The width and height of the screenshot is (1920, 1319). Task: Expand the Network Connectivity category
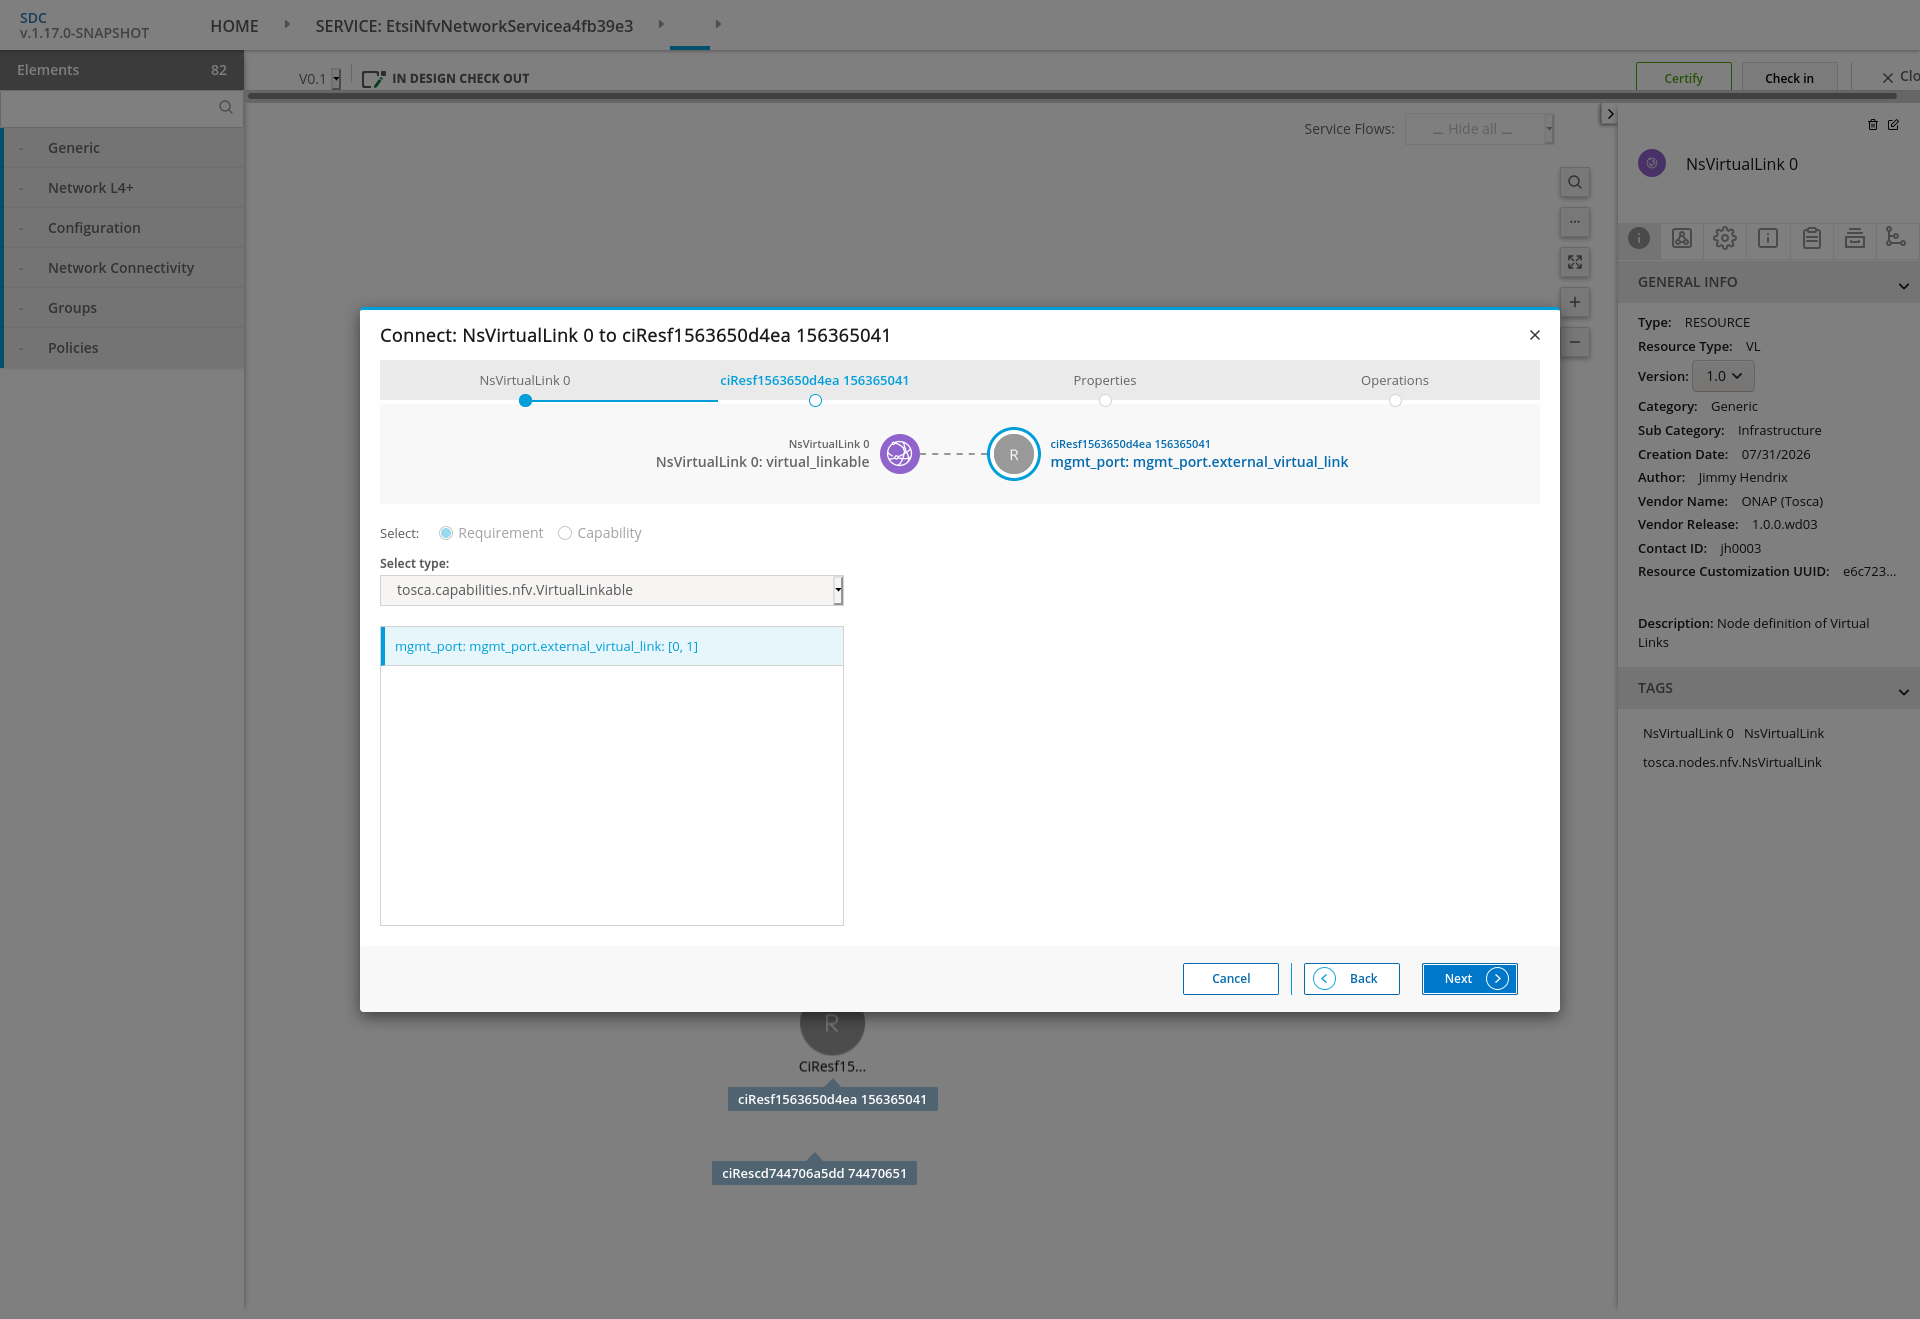coord(124,268)
